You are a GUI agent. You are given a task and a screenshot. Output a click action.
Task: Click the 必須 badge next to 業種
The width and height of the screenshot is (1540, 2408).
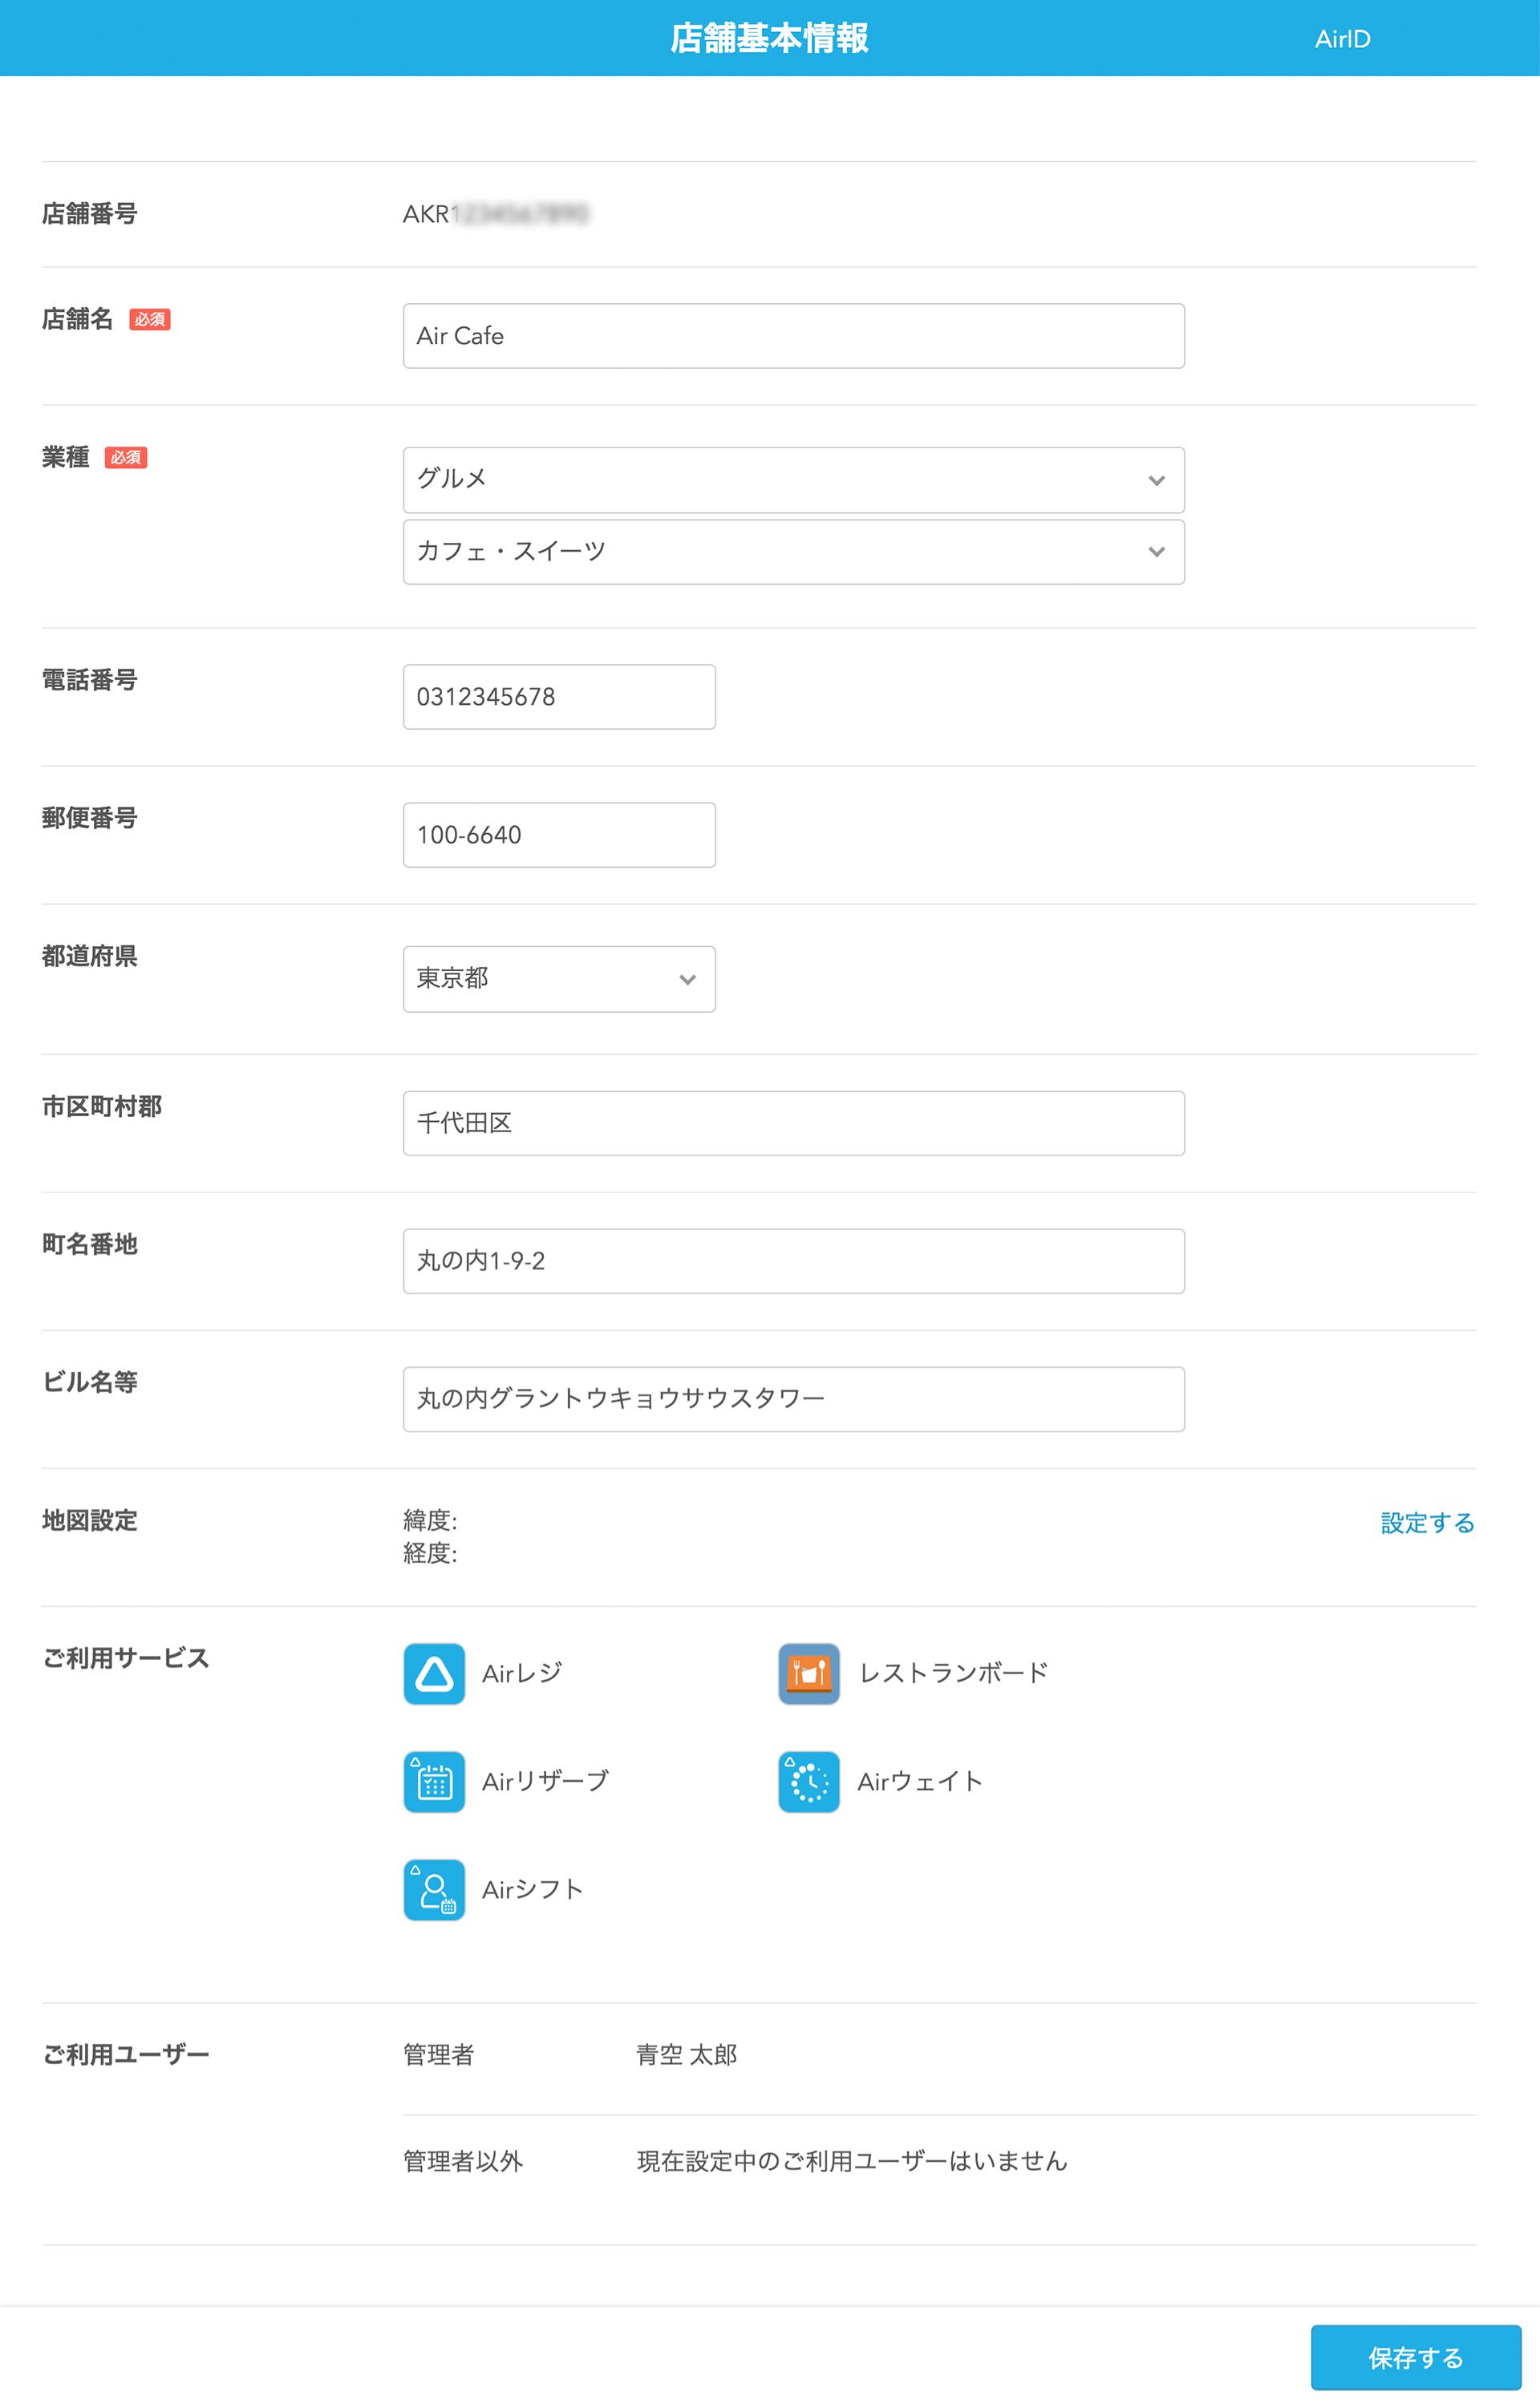[x=126, y=458]
